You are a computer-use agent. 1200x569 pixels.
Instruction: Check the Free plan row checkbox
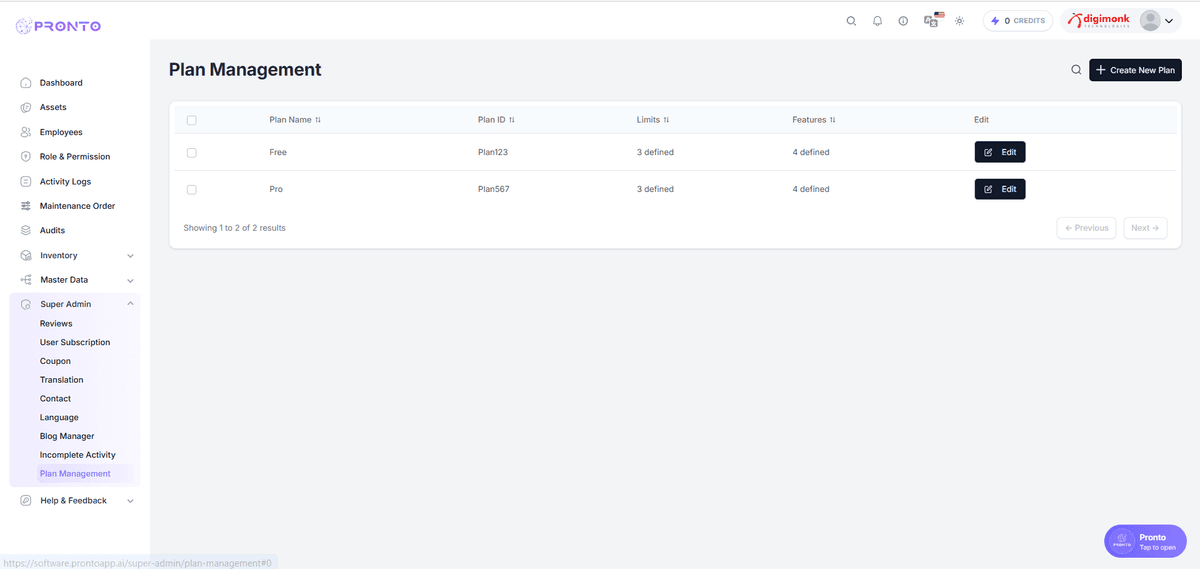(x=192, y=152)
